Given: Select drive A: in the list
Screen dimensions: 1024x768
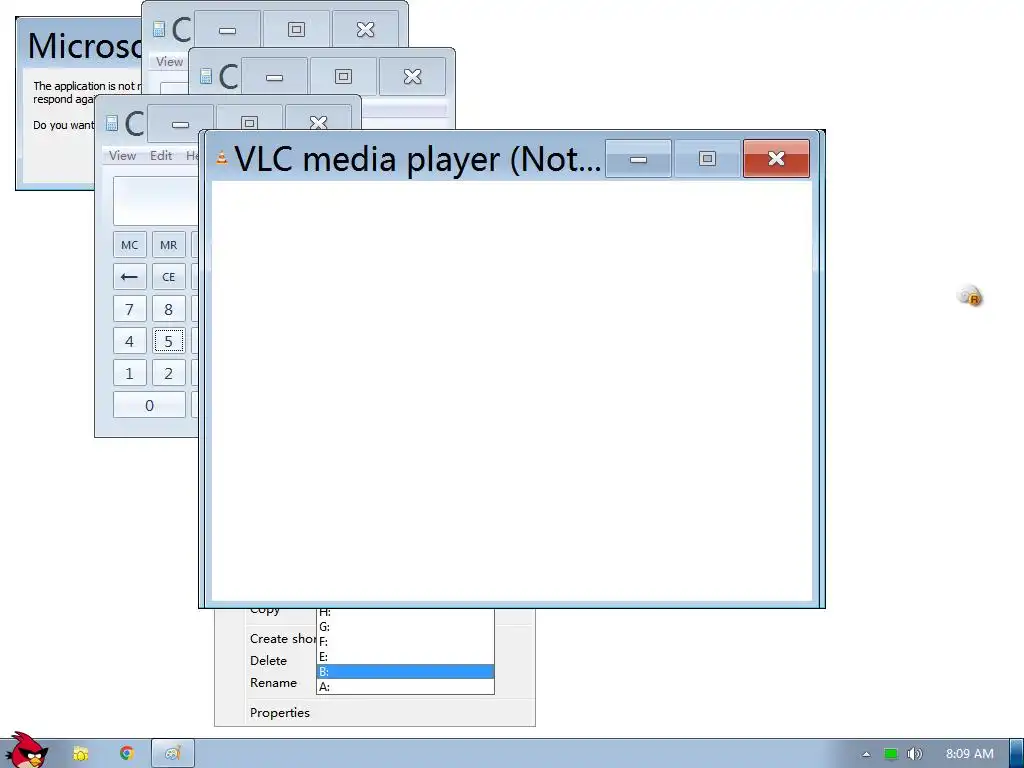Looking at the screenshot, I should point(405,686).
